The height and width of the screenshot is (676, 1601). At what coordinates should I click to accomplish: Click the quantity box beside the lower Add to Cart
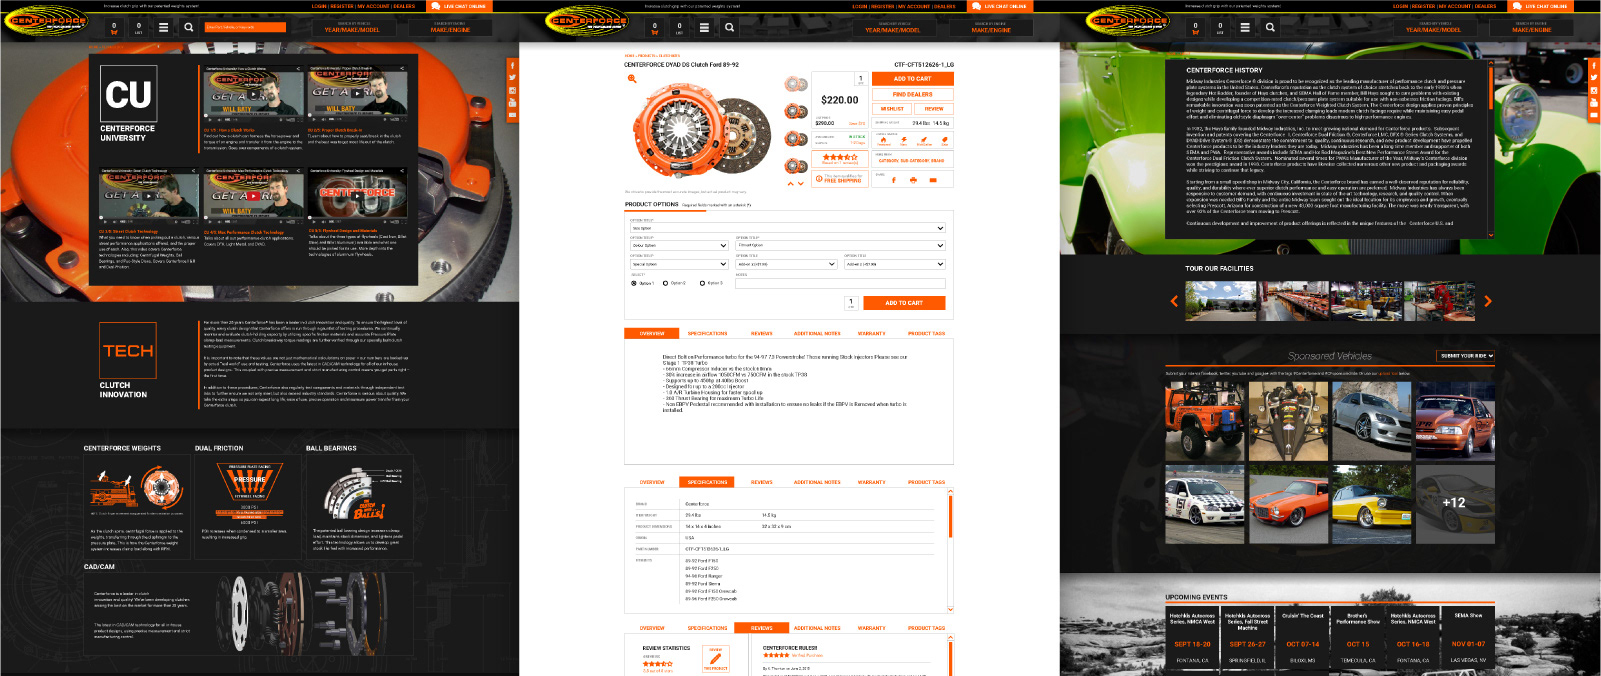click(x=851, y=302)
